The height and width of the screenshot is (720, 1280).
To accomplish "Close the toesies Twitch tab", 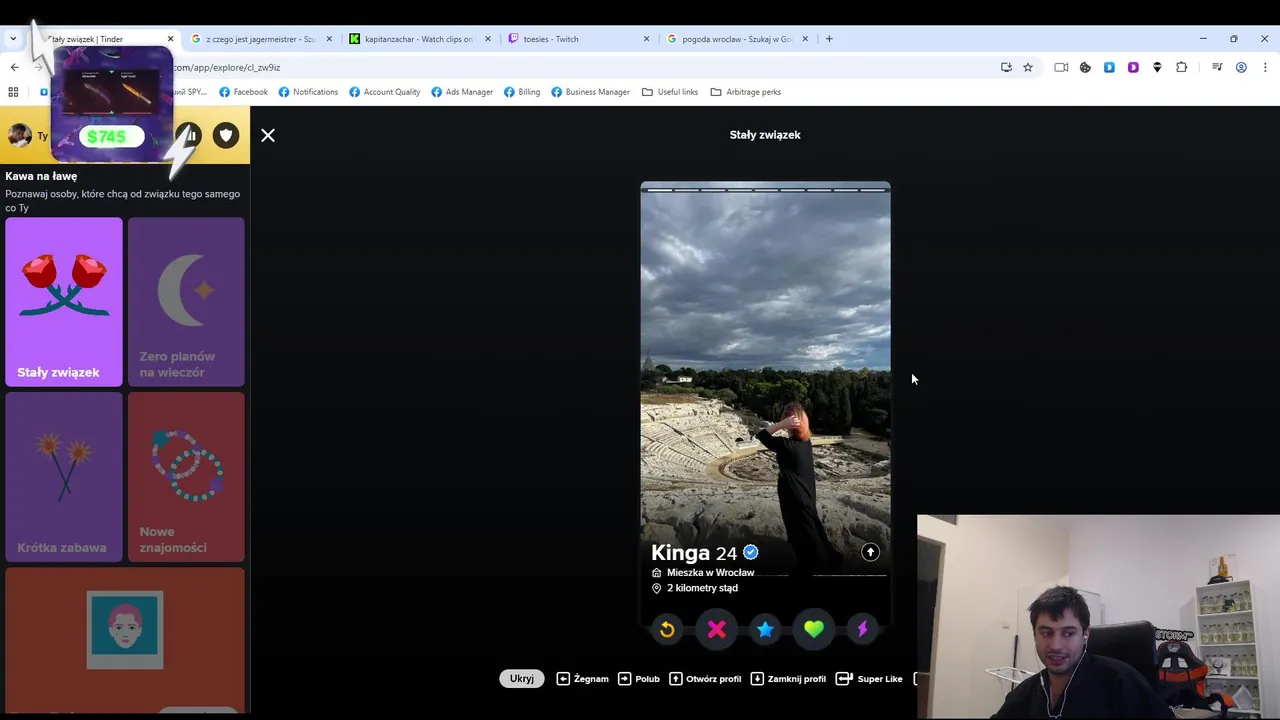I will pos(646,39).
